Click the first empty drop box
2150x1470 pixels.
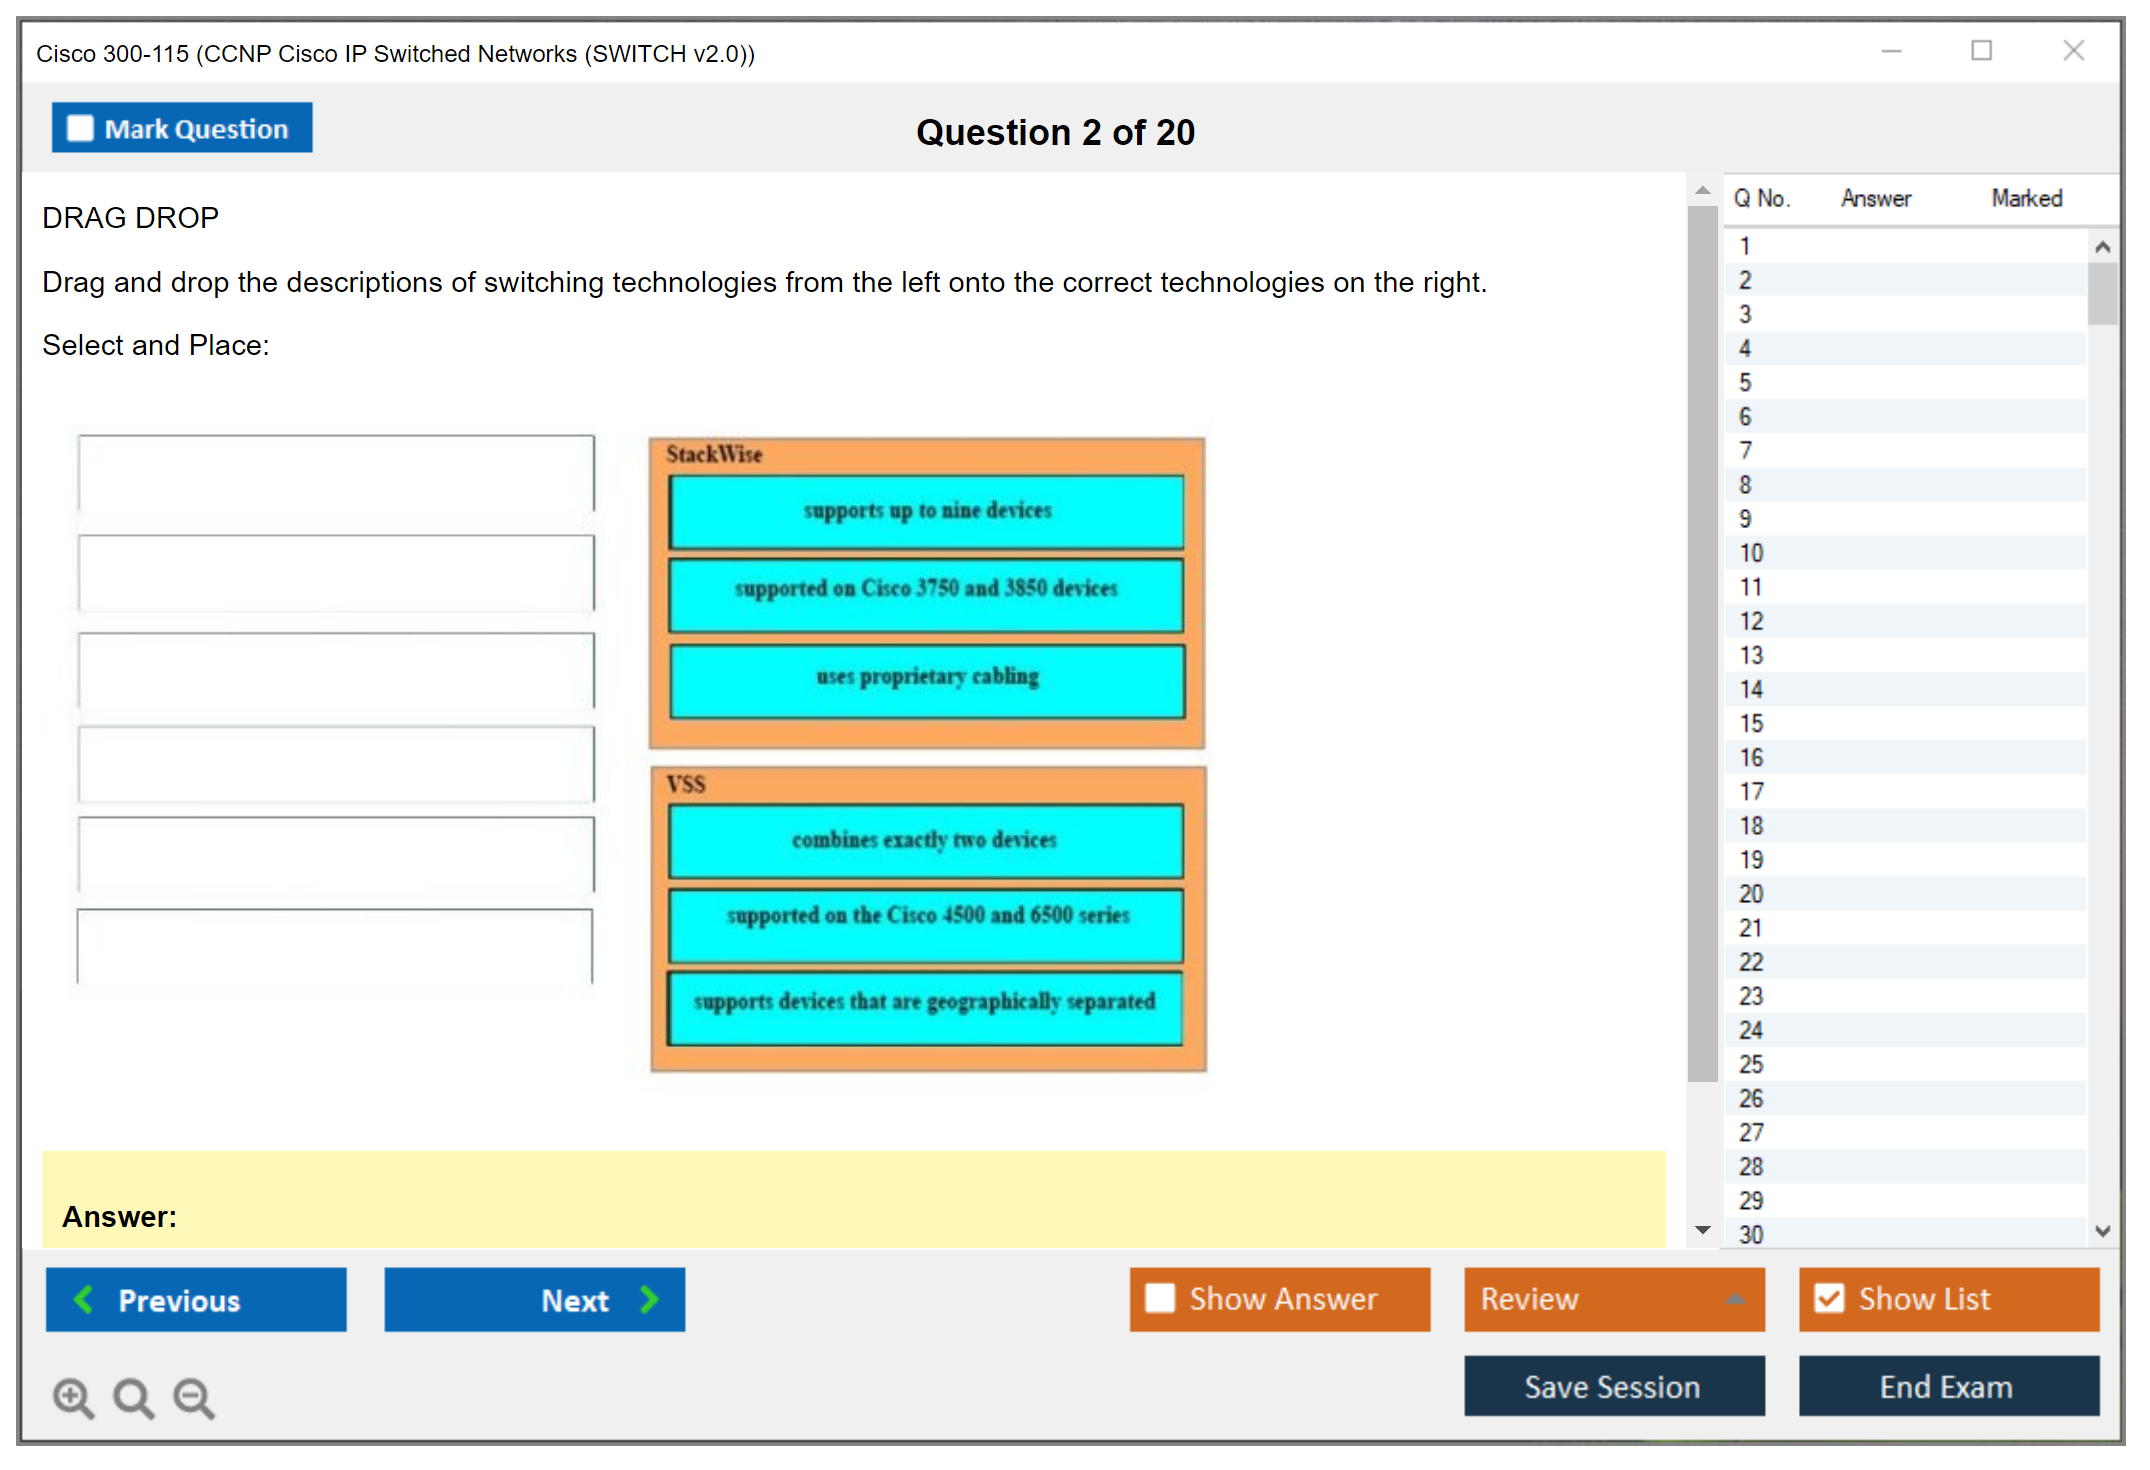tap(336, 473)
